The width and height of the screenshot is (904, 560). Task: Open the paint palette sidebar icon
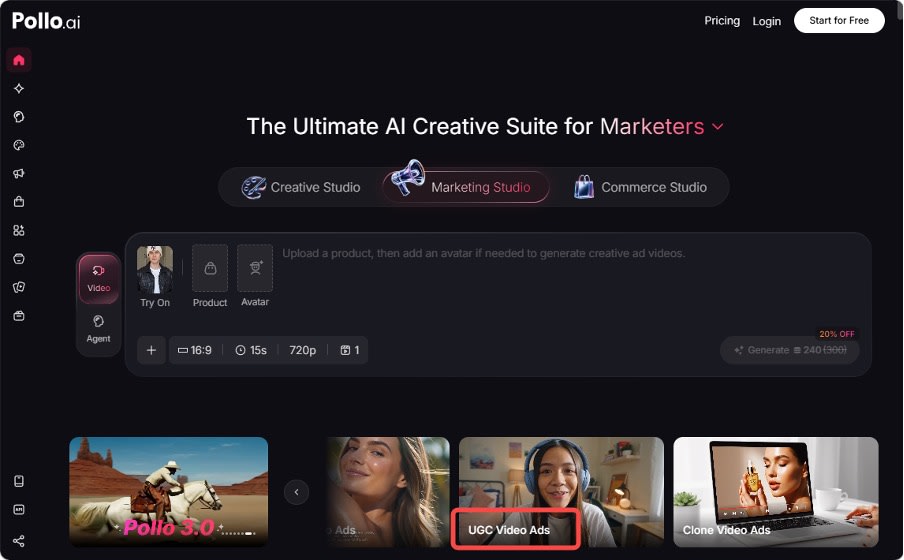pos(19,145)
